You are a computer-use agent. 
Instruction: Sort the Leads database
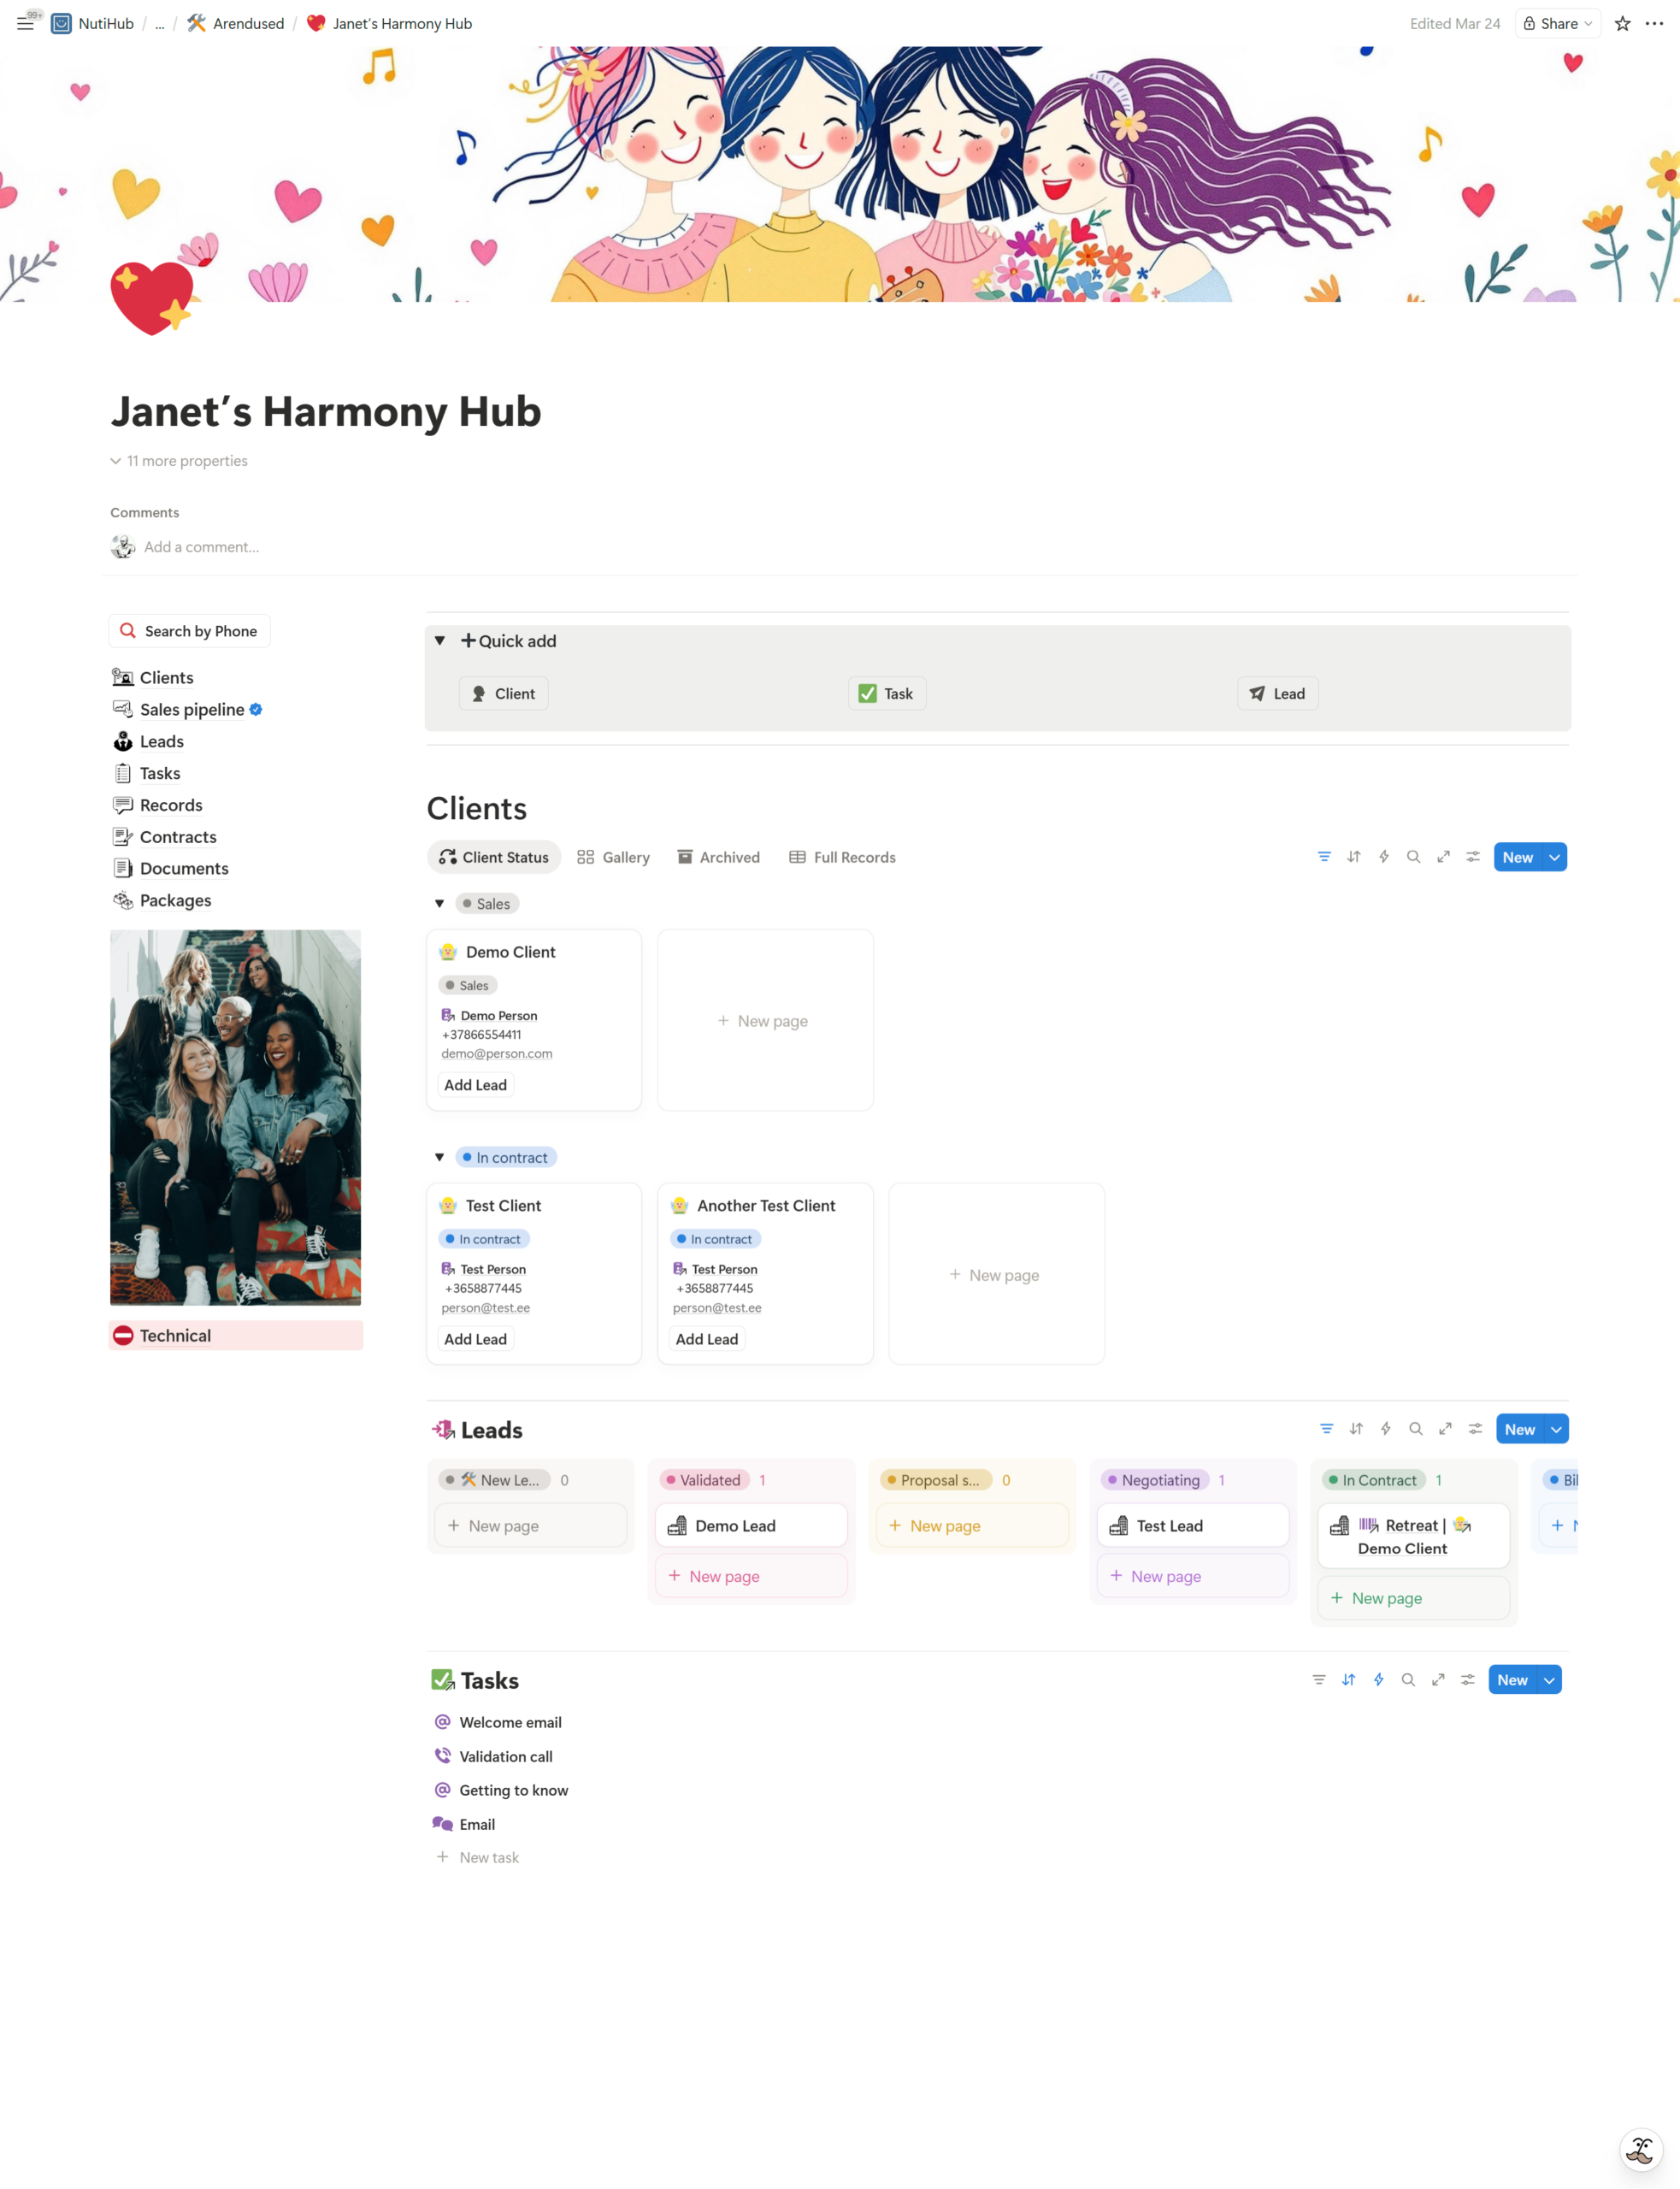[x=1356, y=1429]
